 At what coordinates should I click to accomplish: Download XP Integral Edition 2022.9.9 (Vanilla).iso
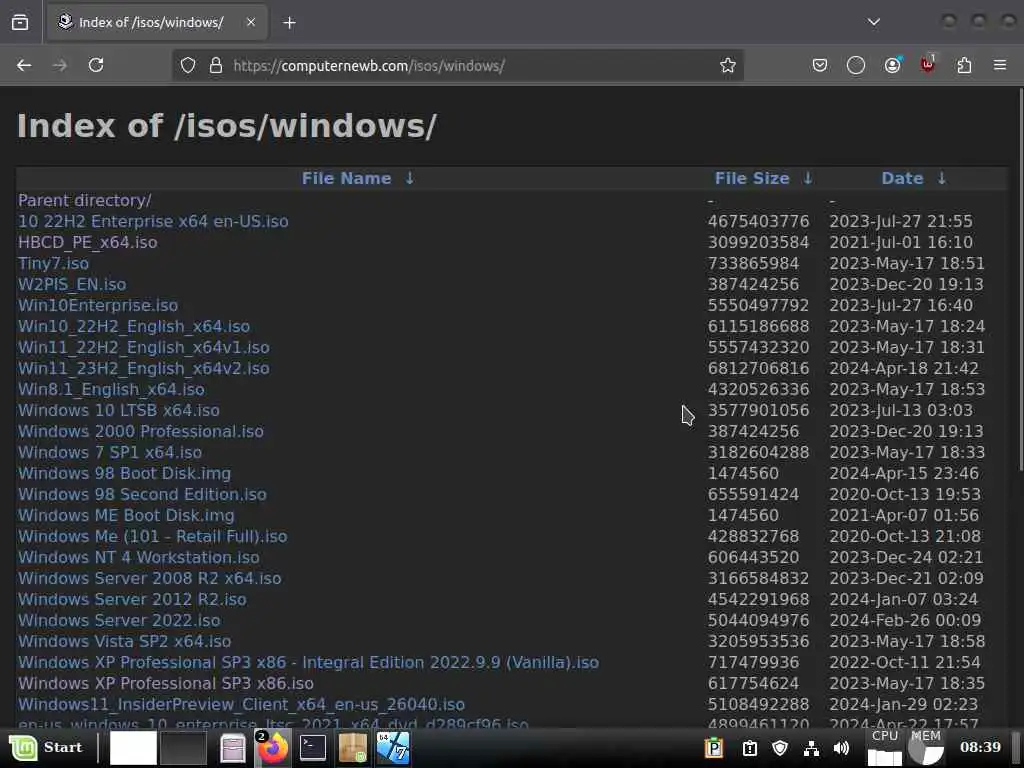[308, 662]
